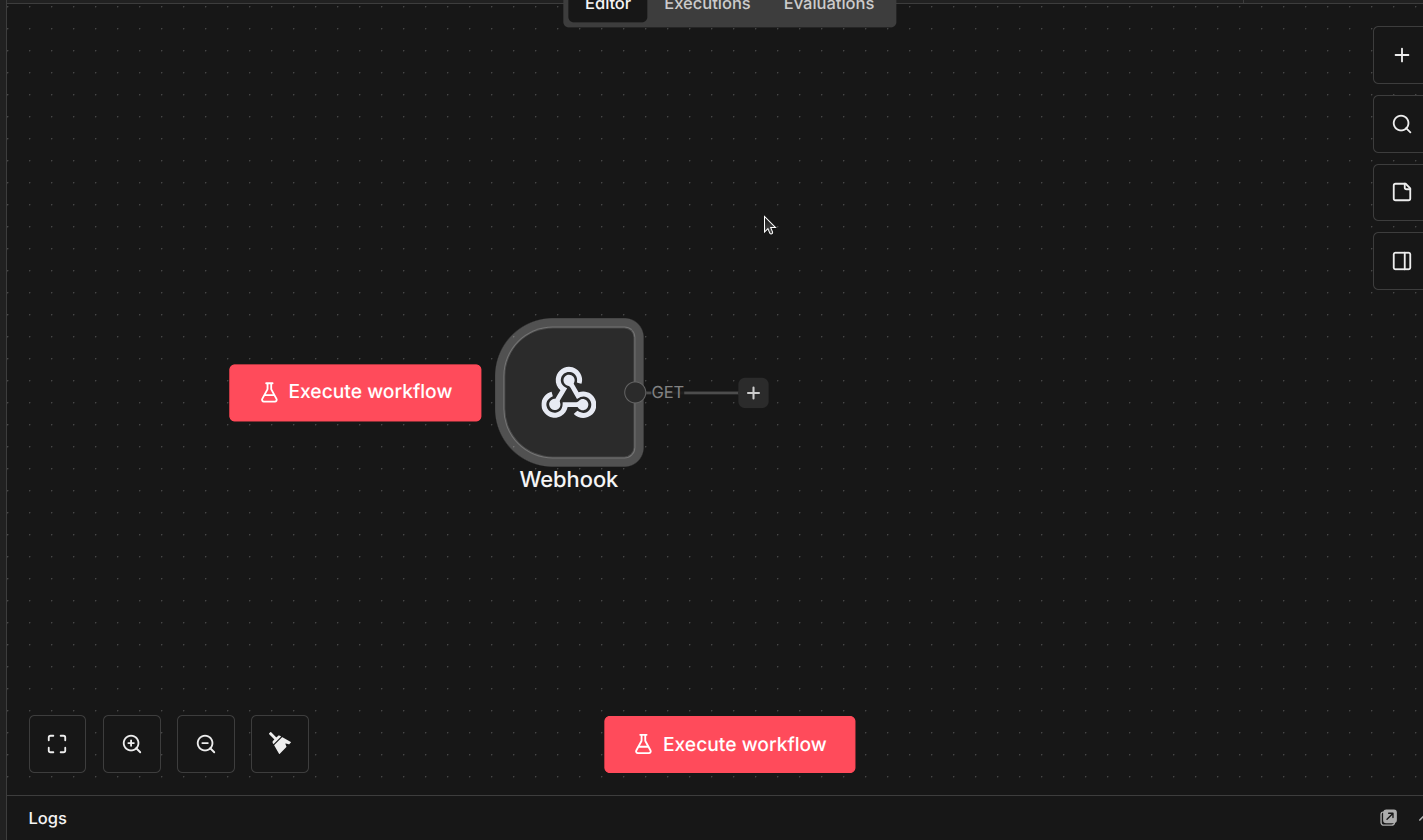1423x840 pixels.
Task: Select the Webhook node title text
Action: pyautogui.click(x=568, y=479)
